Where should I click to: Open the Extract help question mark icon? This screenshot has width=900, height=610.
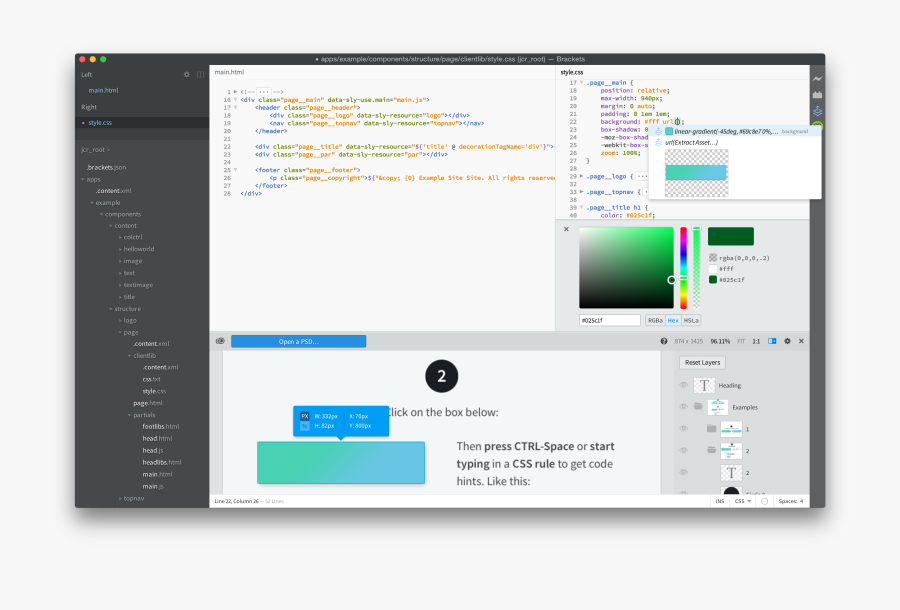[664, 341]
